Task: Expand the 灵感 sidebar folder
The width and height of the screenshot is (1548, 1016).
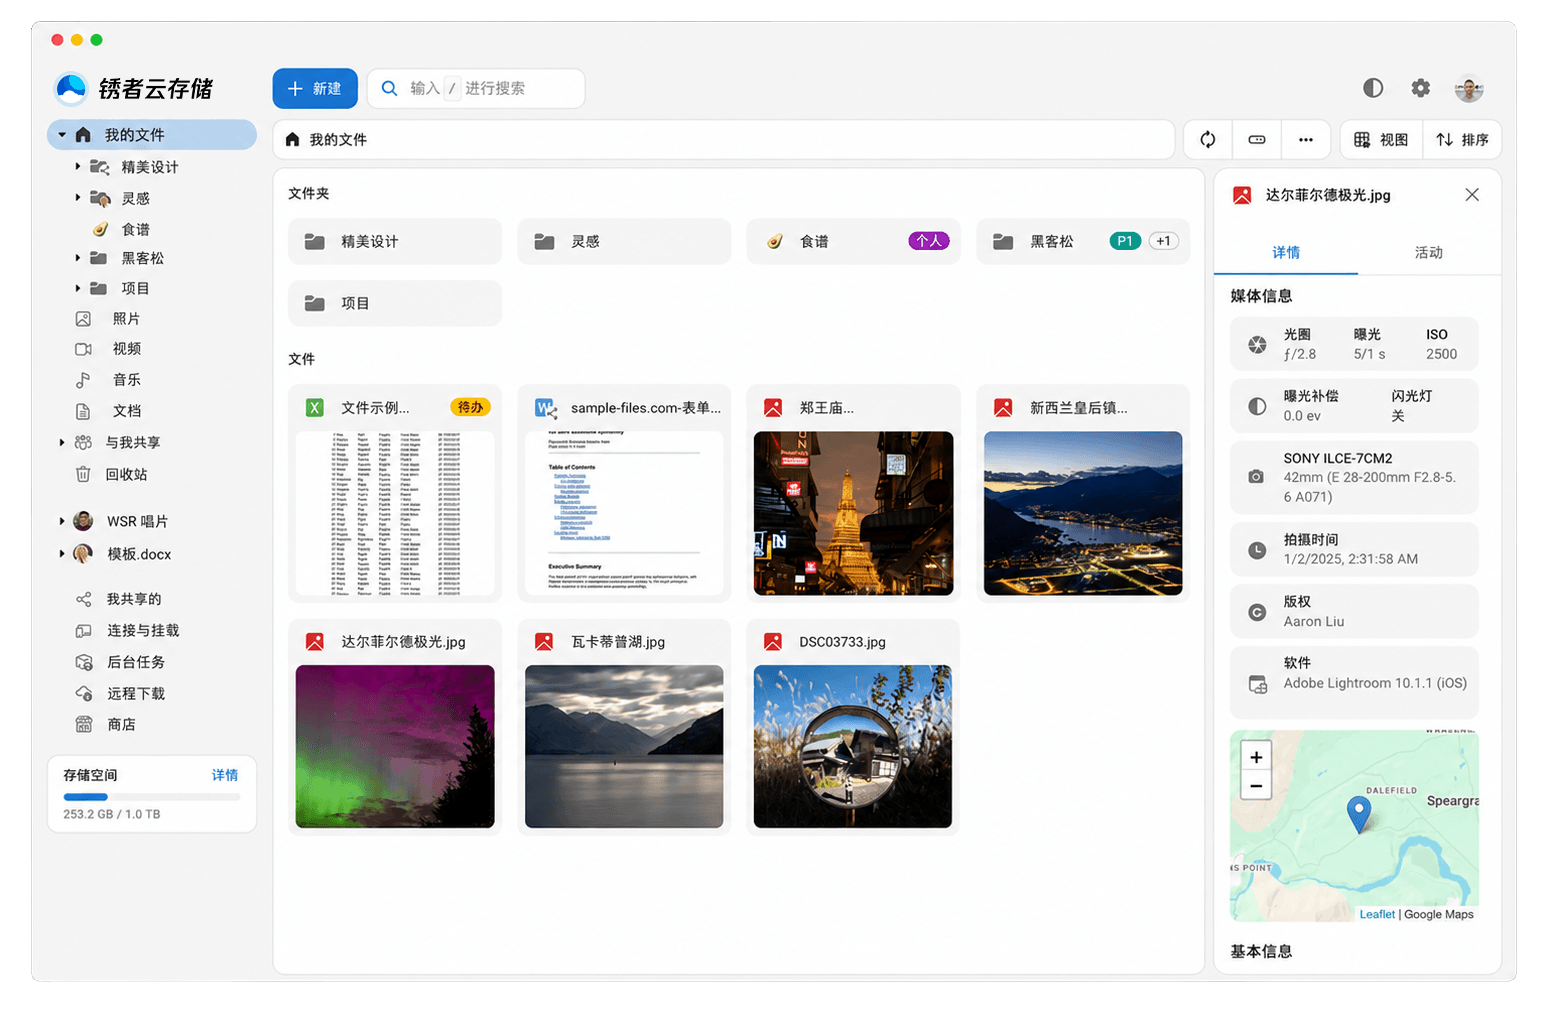Action: point(78,197)
